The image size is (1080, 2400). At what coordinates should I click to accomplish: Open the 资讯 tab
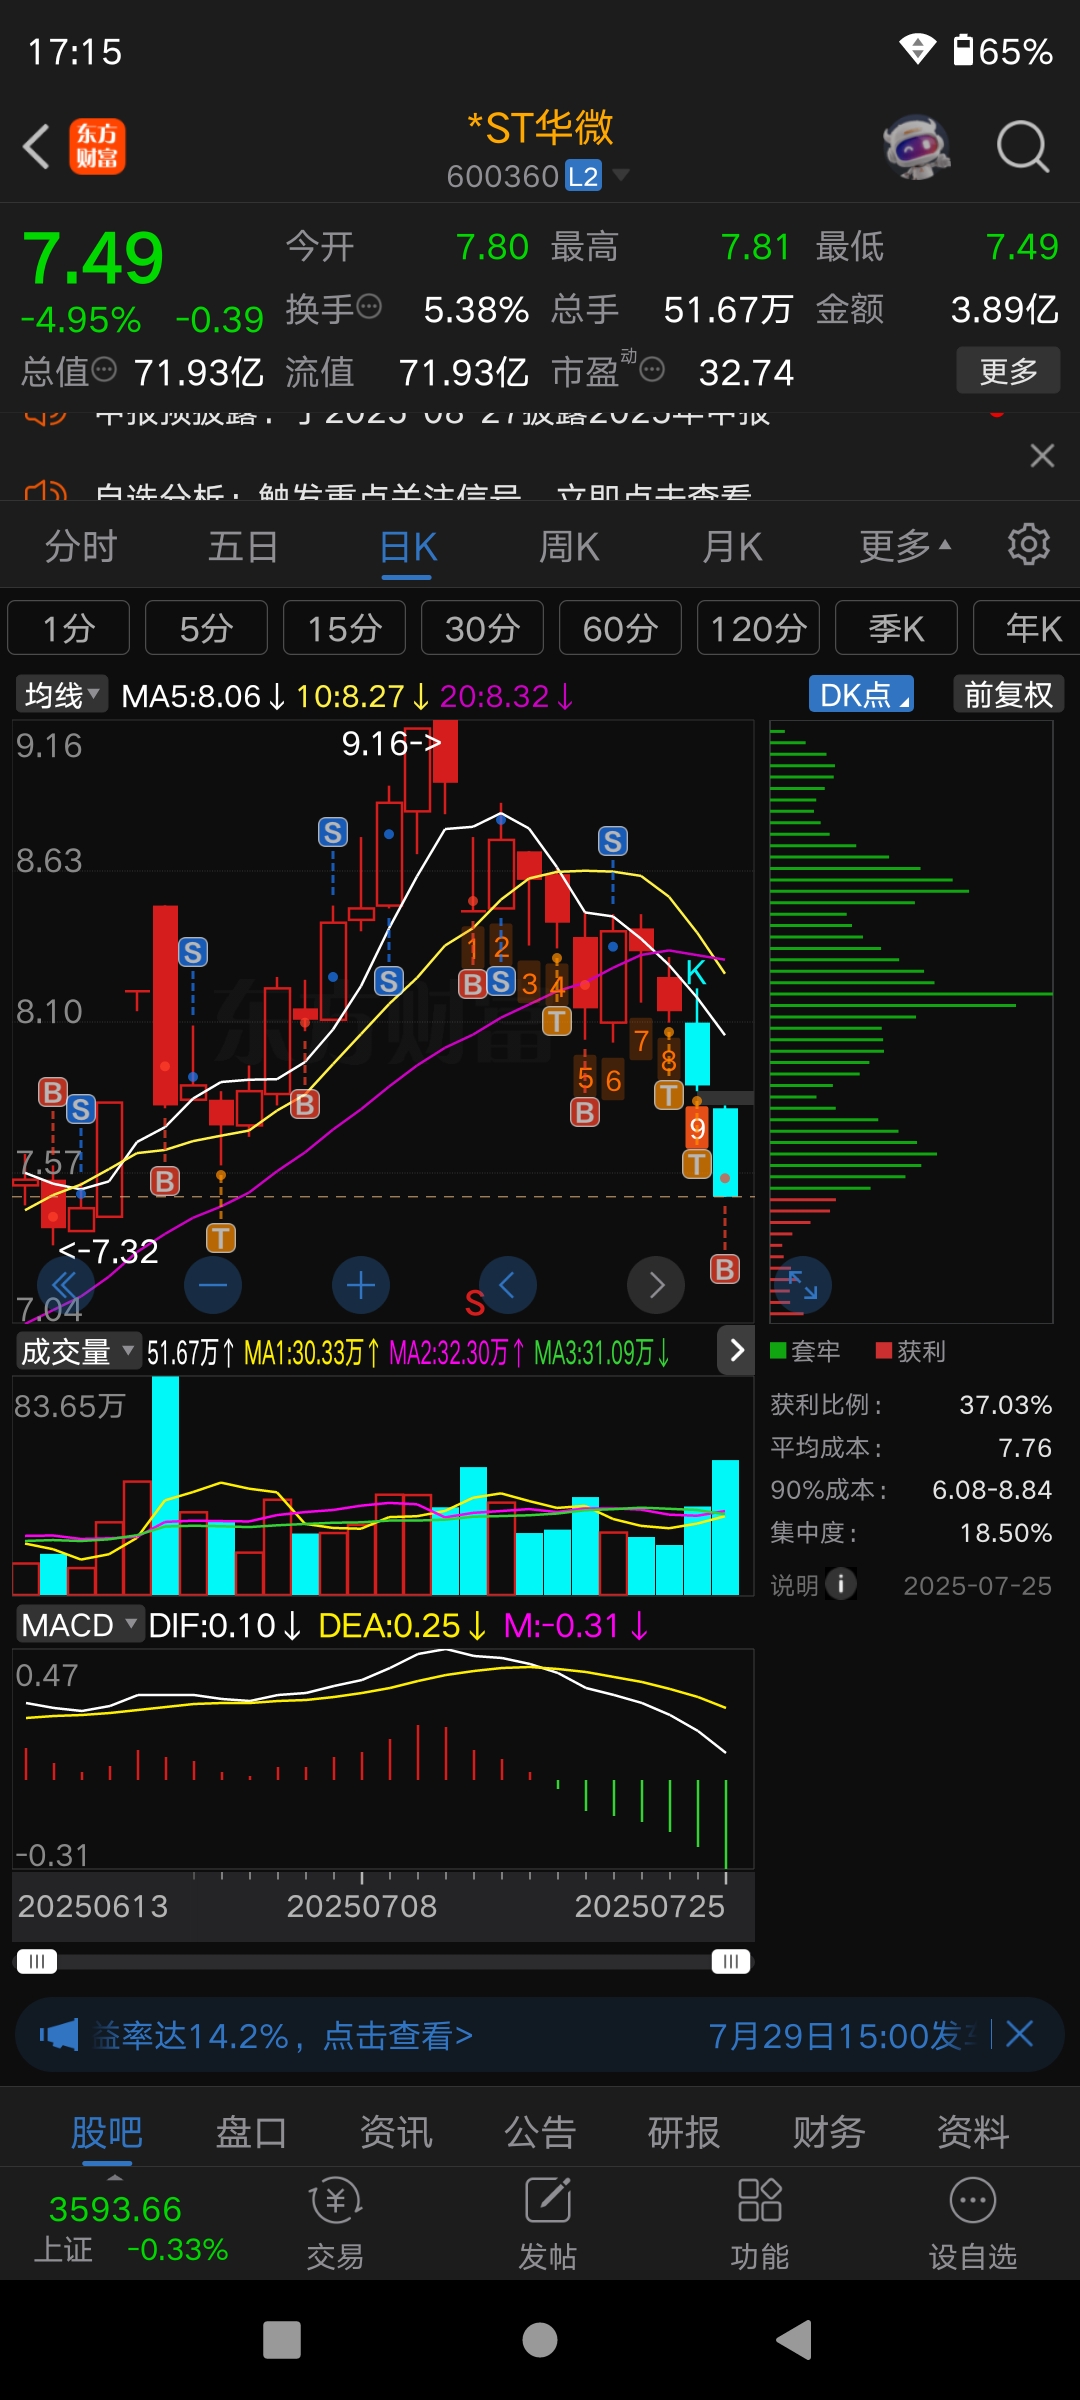(396, 2132)
